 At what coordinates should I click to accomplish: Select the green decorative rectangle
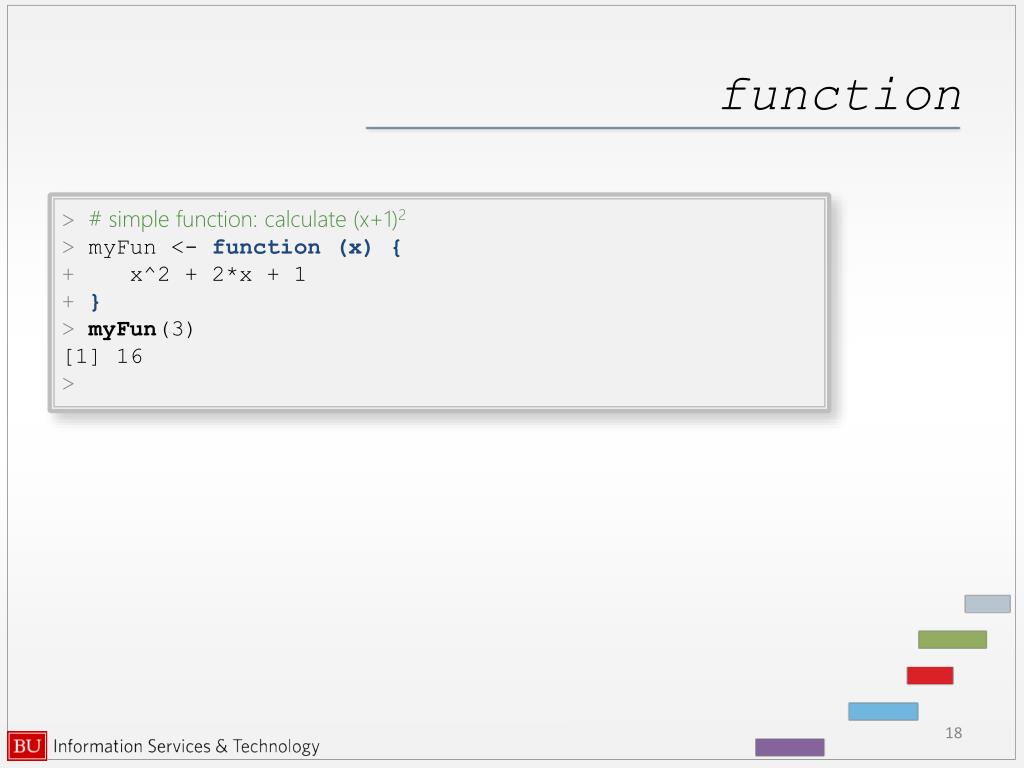click(952, 639)
